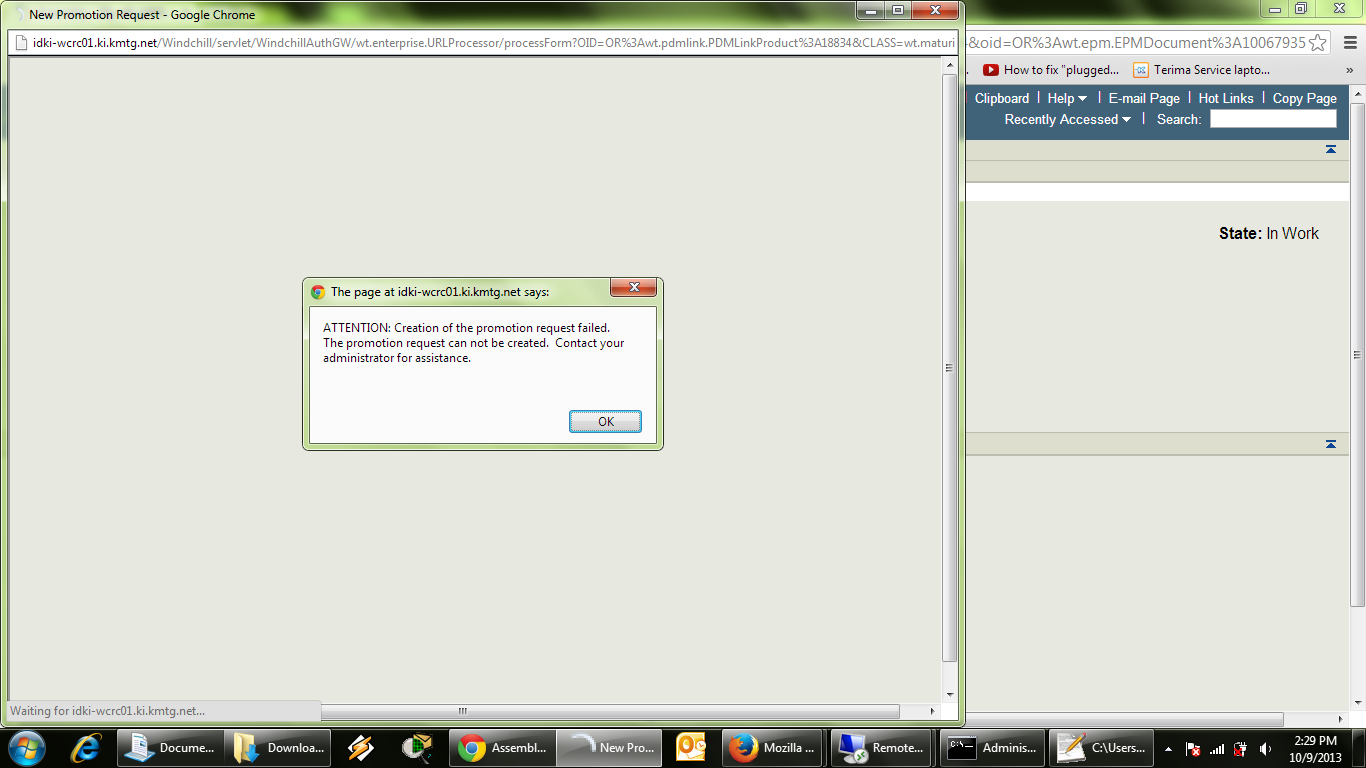
Task: Show more bookmarks with the double chevron
Action: tap(1349, 70)
